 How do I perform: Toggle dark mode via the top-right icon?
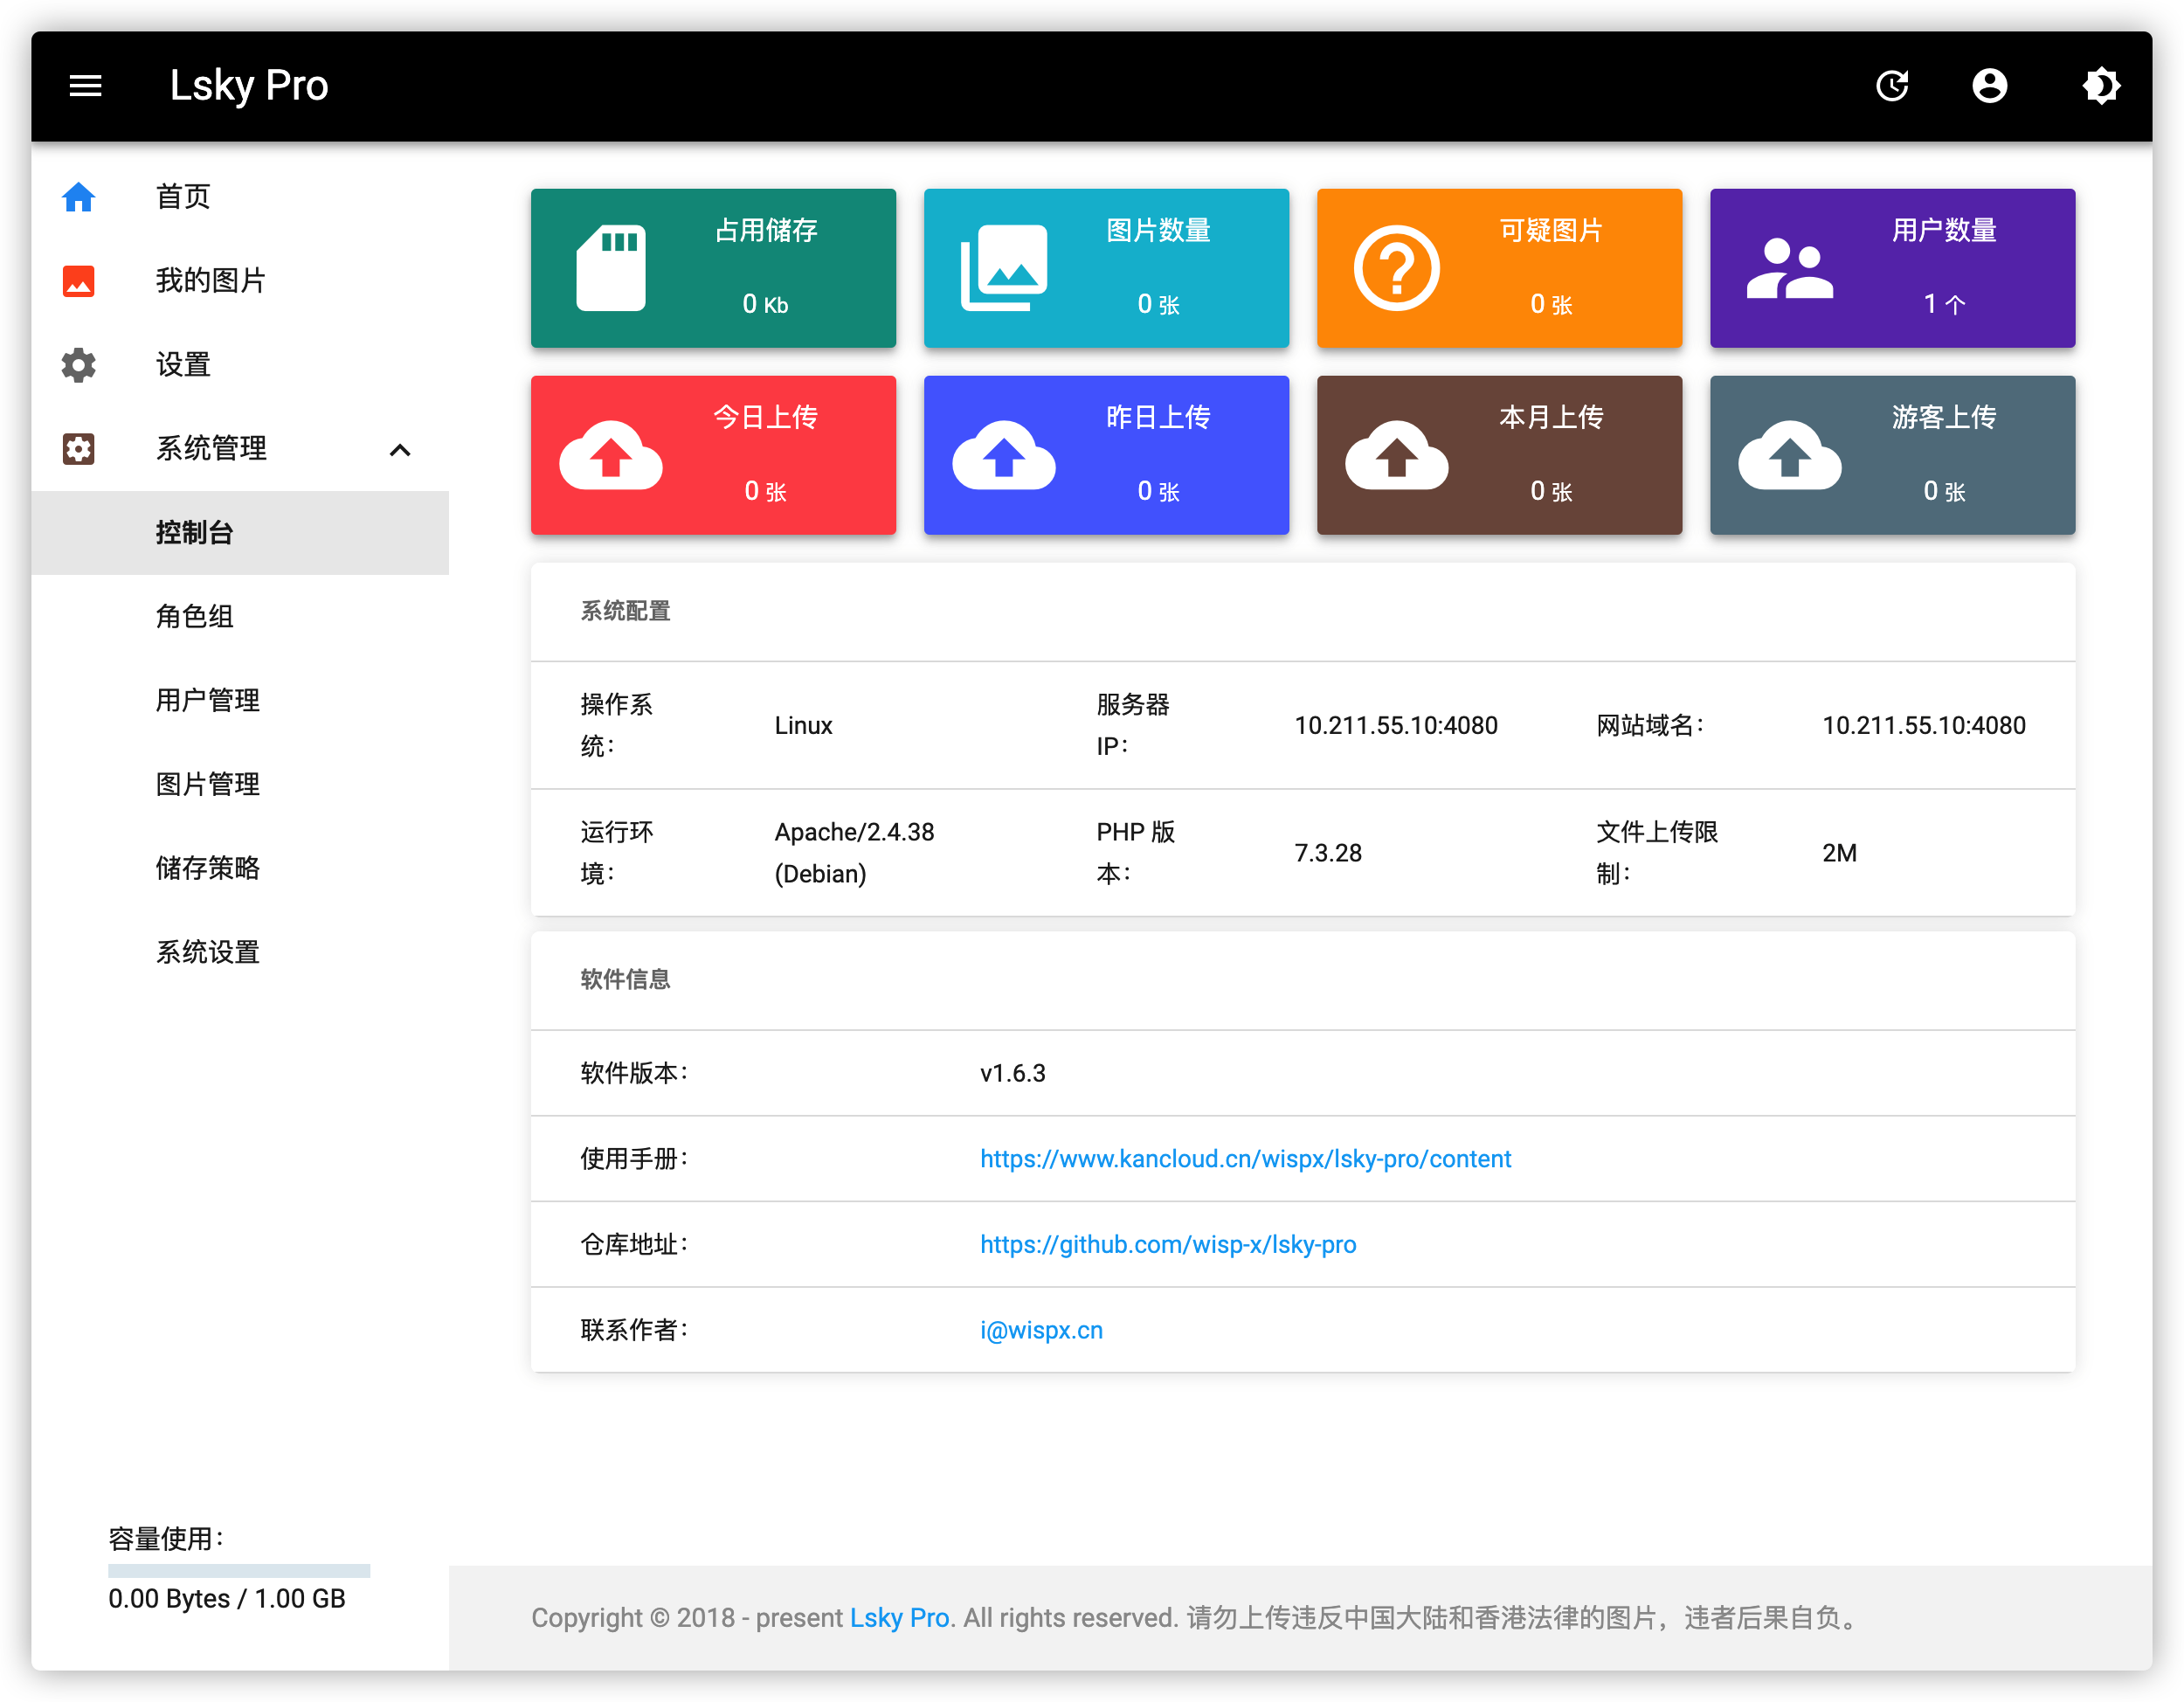[x=2101, y=86]
